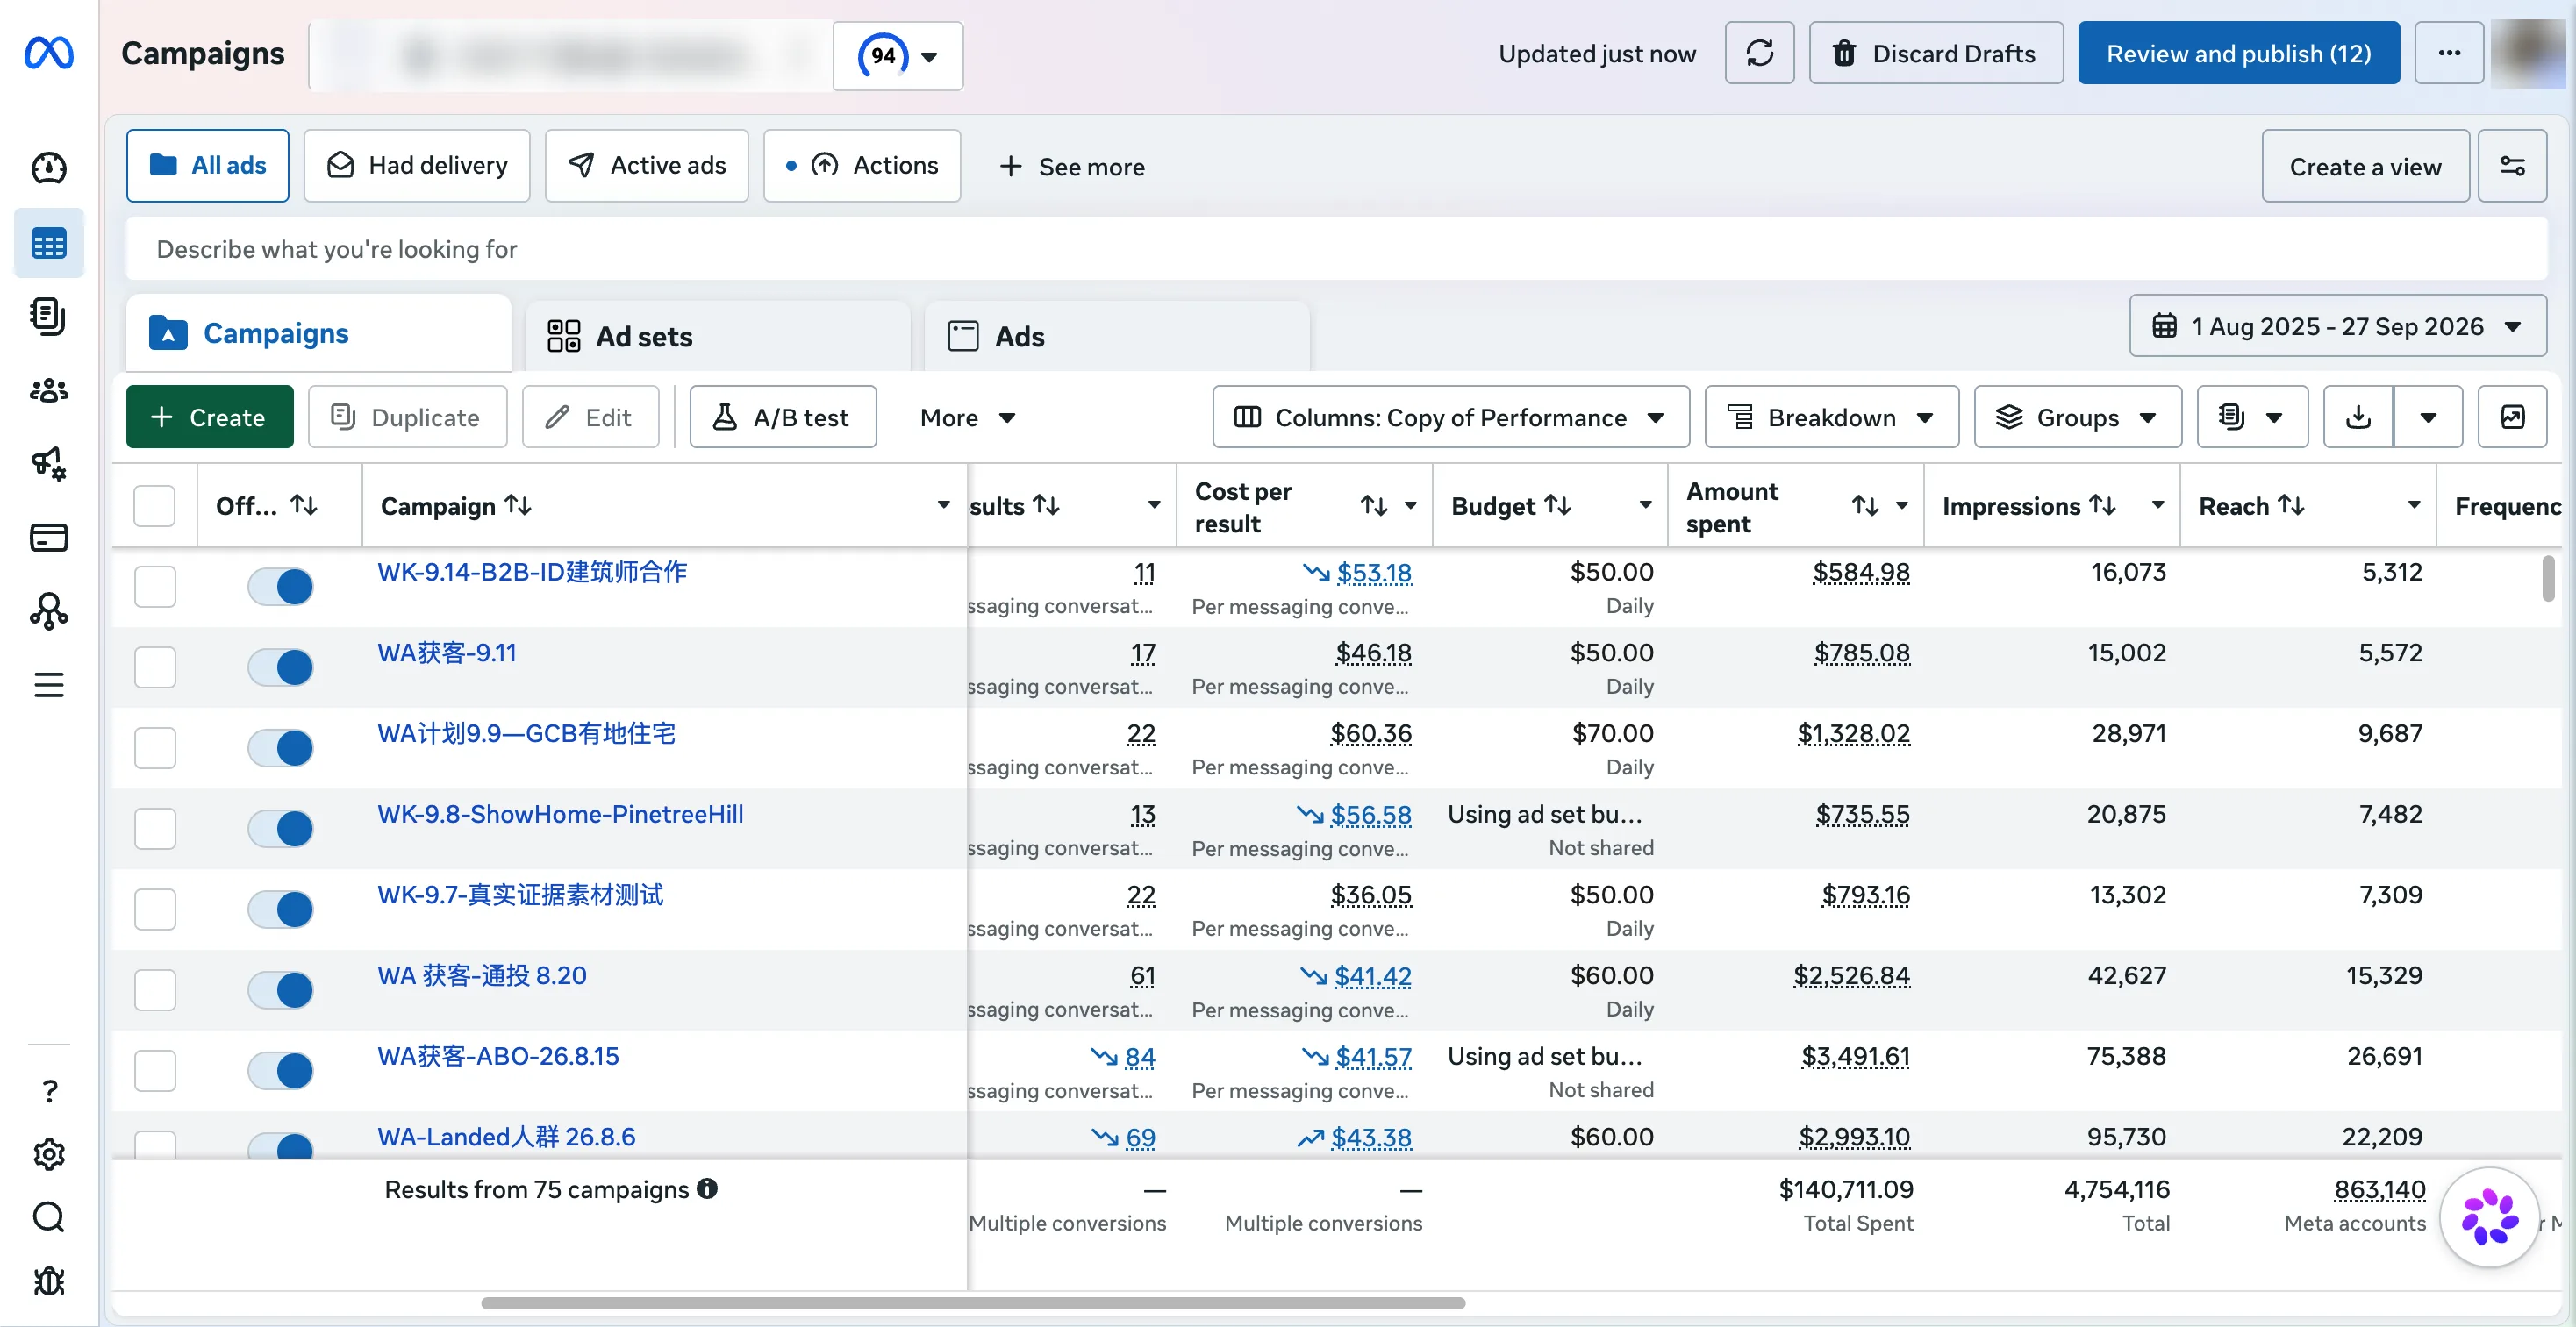Click the green Create button
Screen dimensions: 2576x1327
pyautogui.click(x=210, y=417)
